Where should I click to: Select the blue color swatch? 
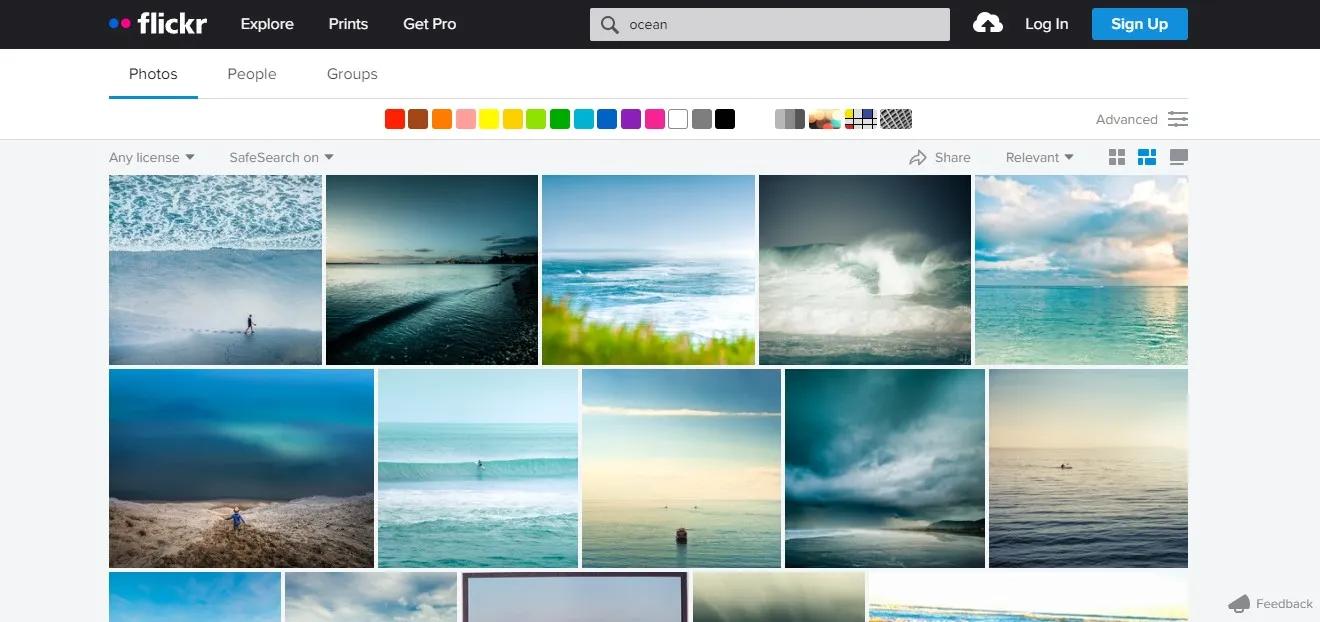(x=607, y=119)
